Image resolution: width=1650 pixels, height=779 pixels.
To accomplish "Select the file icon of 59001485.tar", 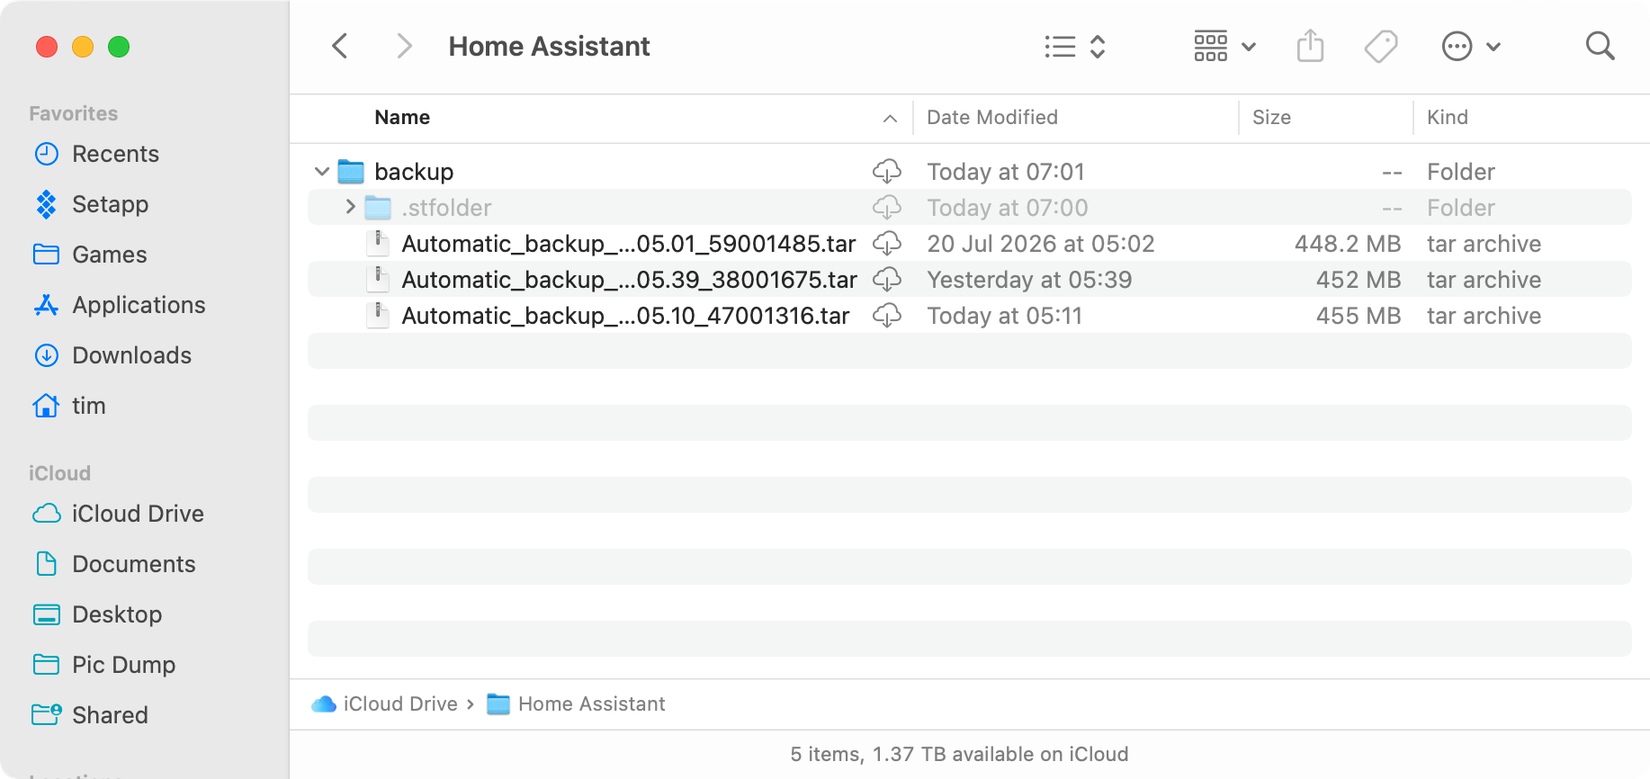I will (378, 243).
